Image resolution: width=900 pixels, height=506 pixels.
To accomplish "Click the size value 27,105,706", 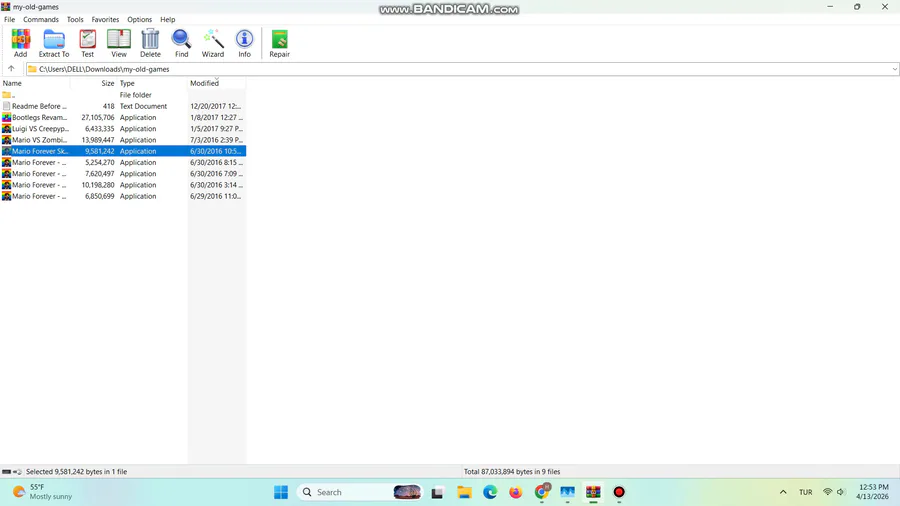I will [x=98, y=118].
